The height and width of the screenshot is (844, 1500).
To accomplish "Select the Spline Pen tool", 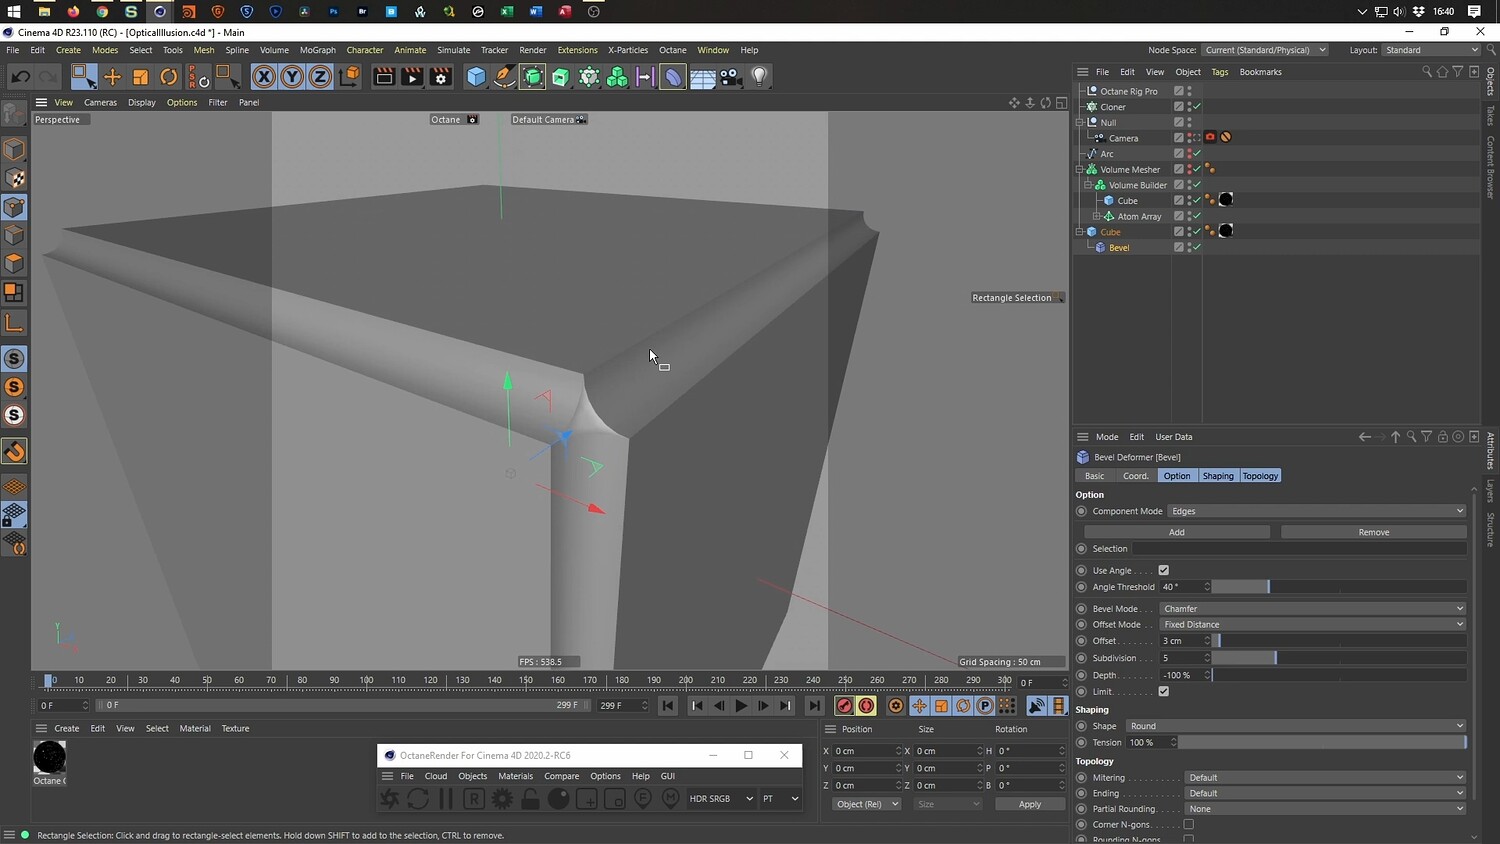I will coord(505,77).
